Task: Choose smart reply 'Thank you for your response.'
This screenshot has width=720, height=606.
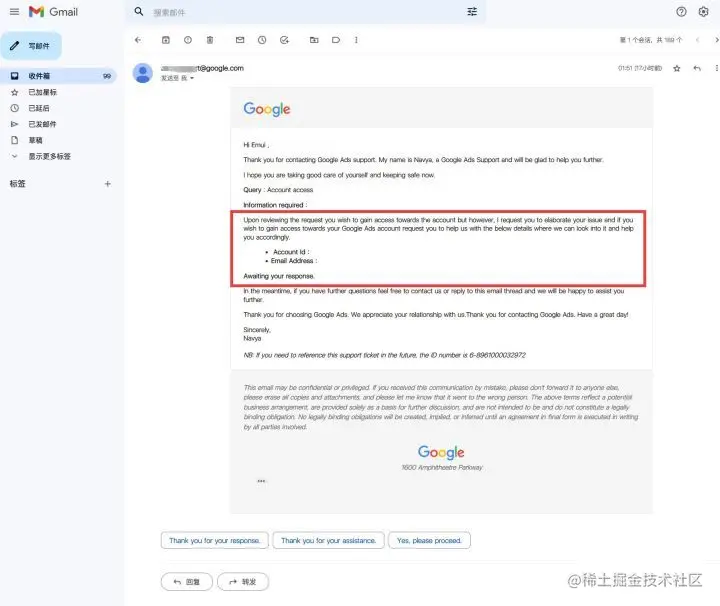Action: 214,540
